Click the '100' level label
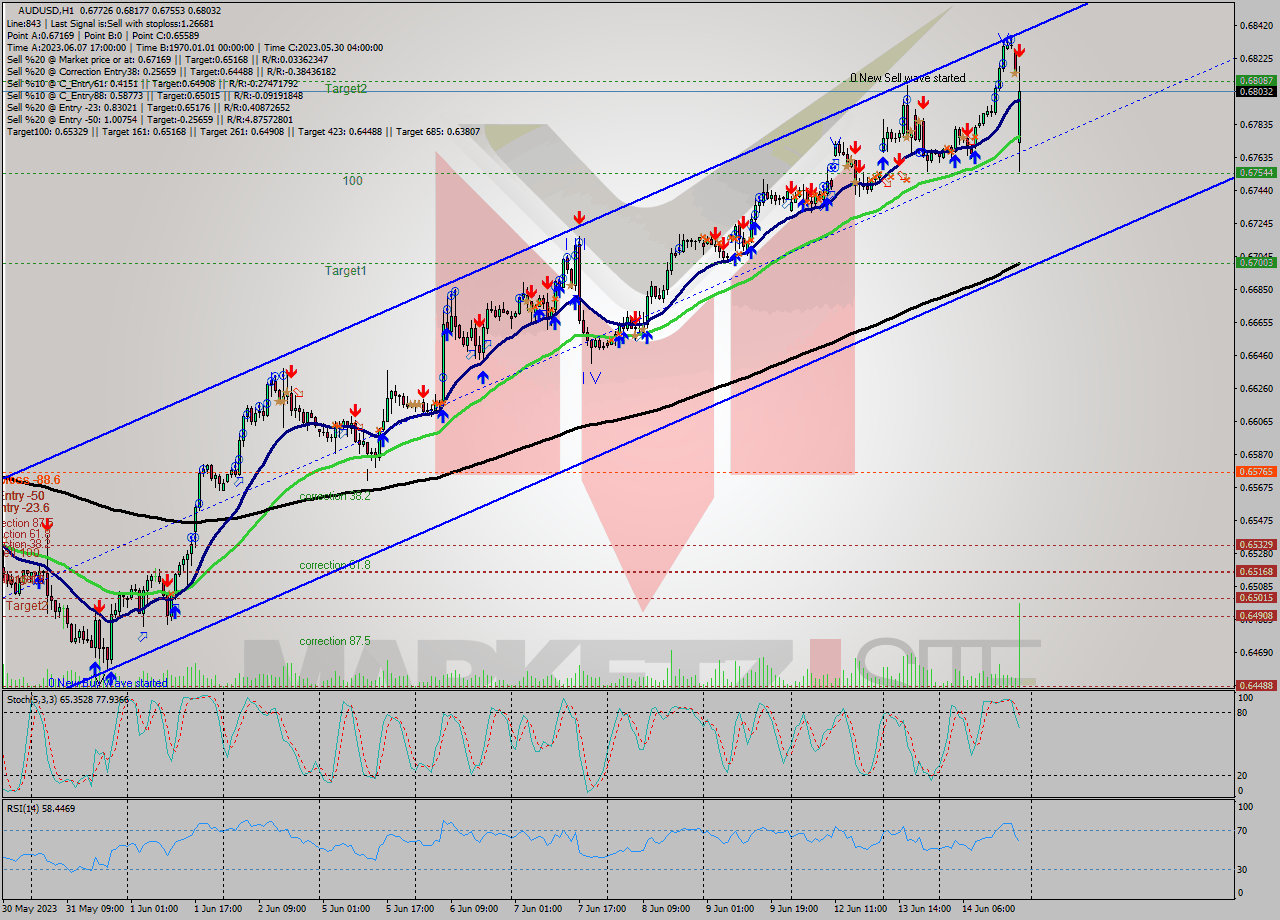 (x=352, y=181)
